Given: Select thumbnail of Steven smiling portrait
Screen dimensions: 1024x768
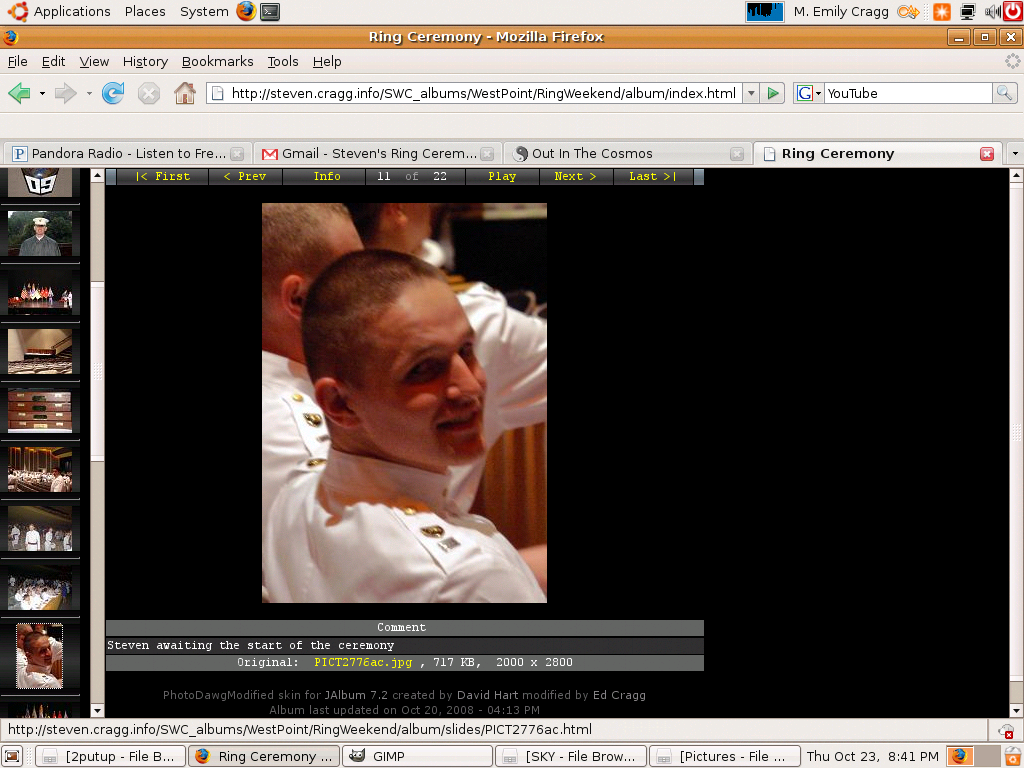Looking at the screenshot, I should tap(40, 656).
